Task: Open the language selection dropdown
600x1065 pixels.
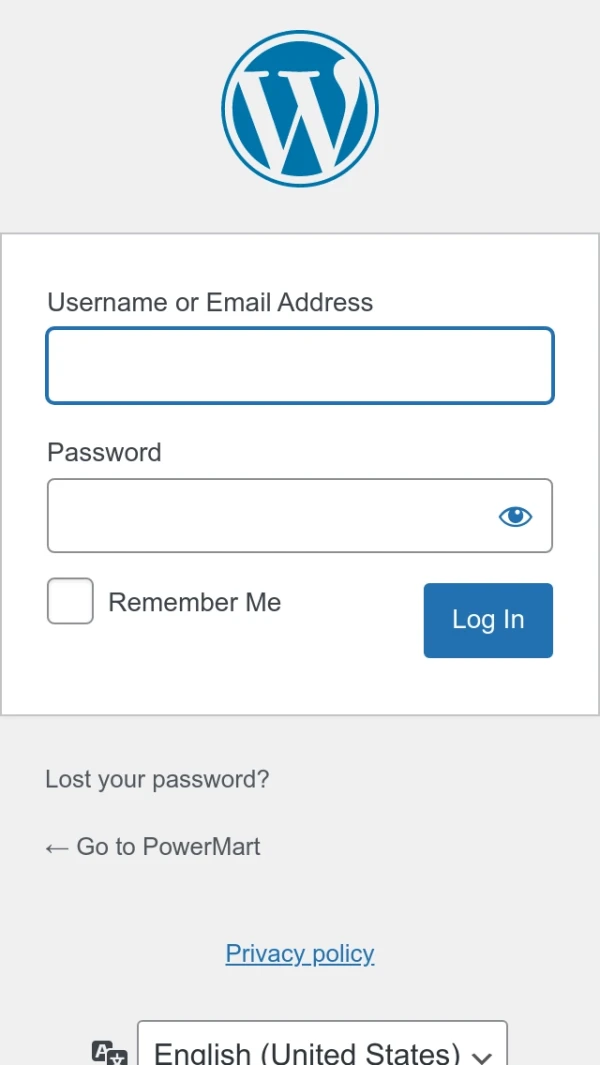Action: point(322,1050)
